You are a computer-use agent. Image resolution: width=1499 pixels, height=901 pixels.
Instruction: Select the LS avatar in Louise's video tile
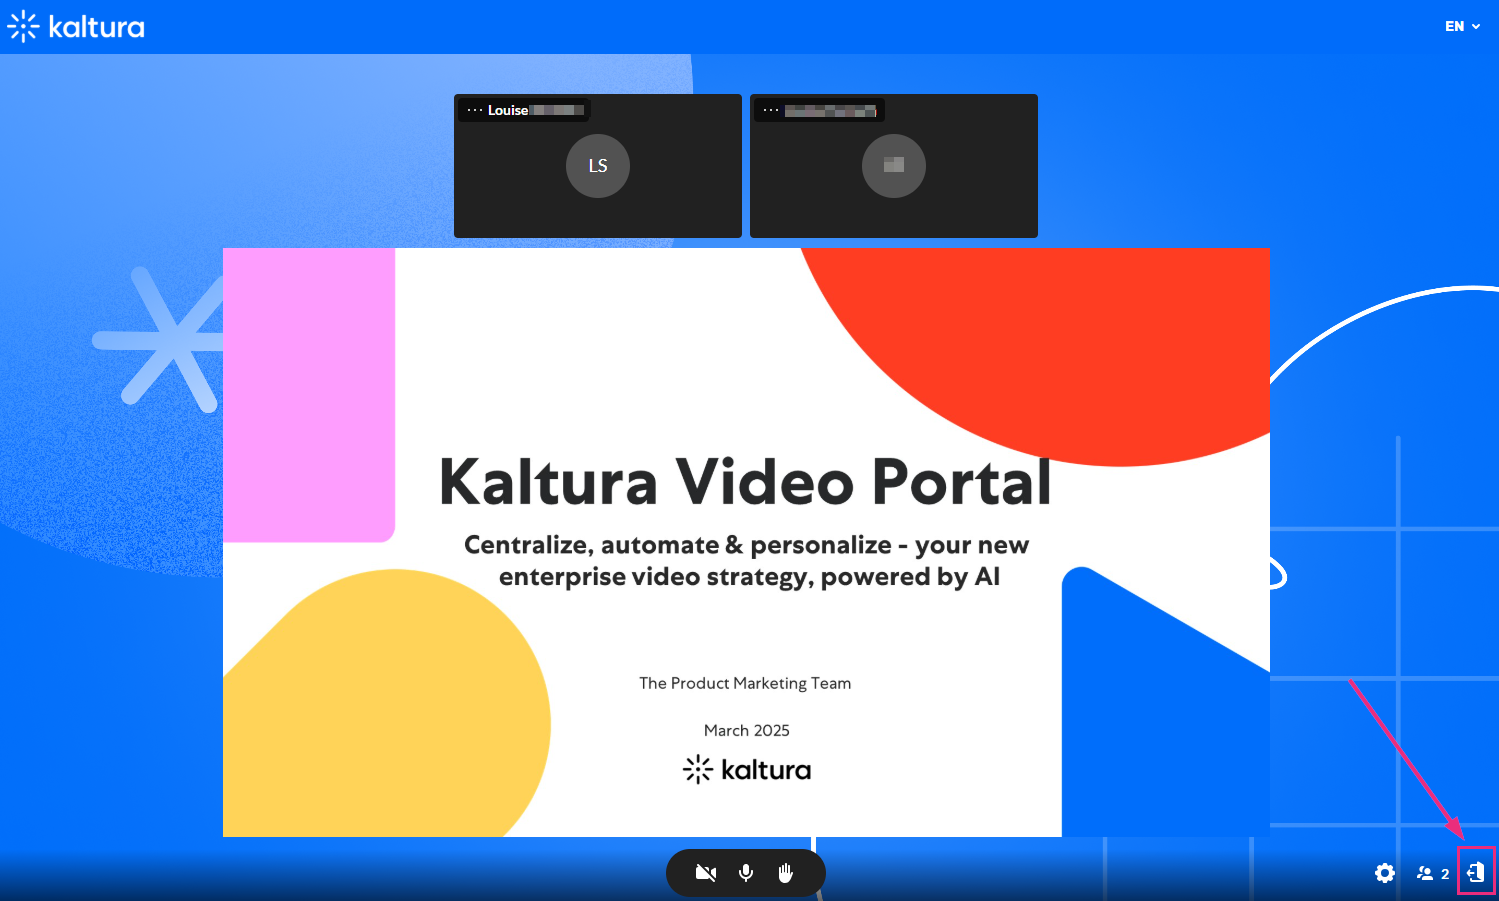click(x=598, y=166)
